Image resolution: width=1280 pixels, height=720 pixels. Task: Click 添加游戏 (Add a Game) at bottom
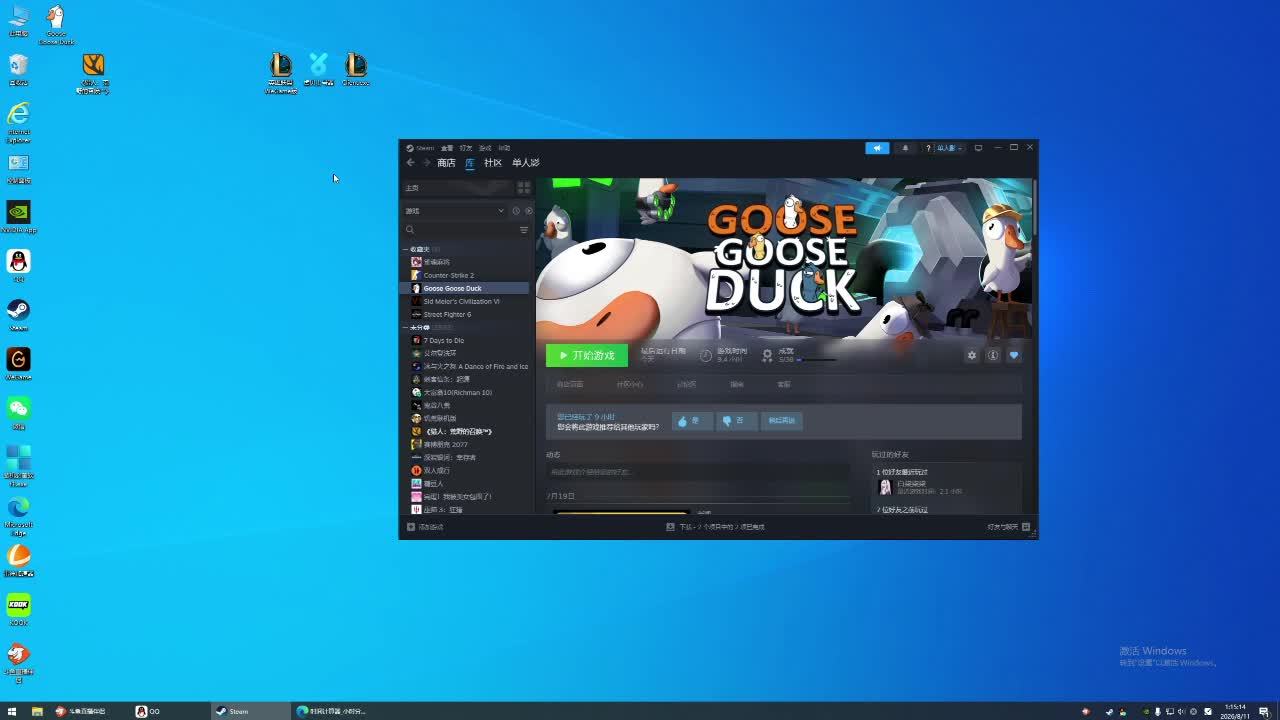425,527
